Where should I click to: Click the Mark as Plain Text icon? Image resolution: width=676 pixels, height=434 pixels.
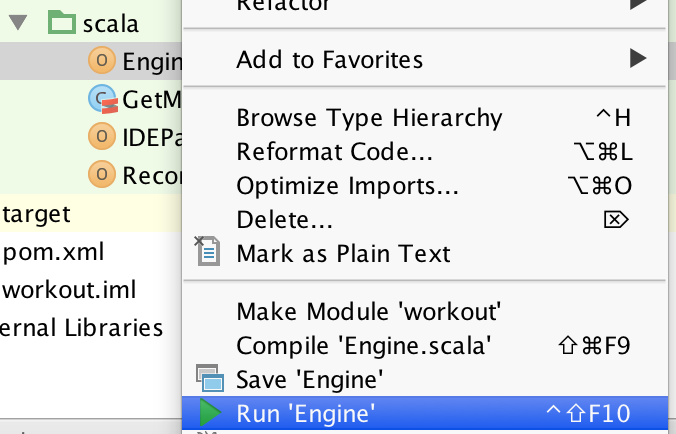tap(209, 251)
